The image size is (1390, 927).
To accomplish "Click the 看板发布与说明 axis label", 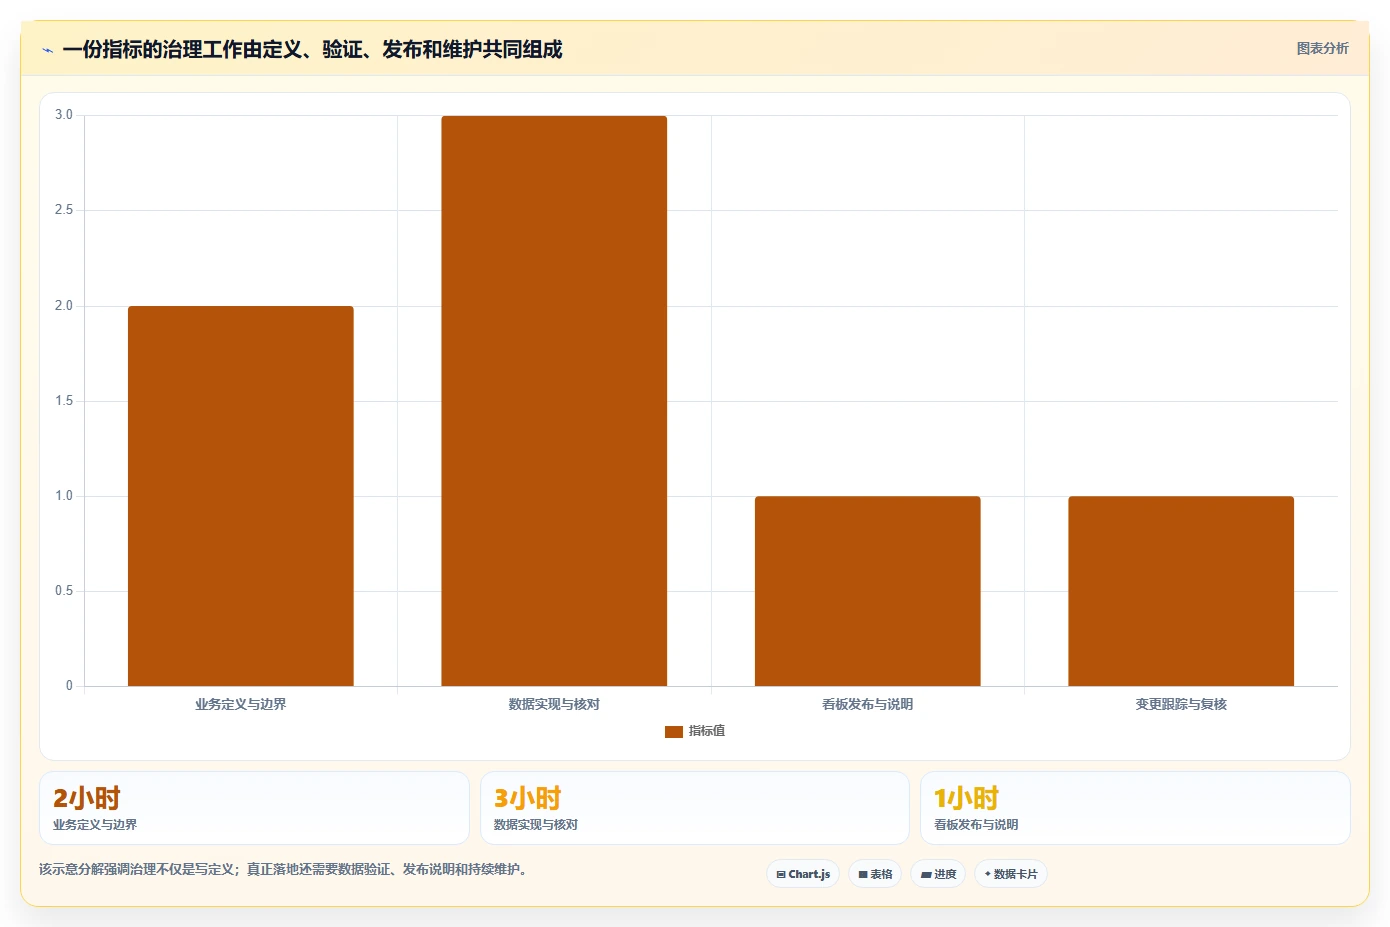I will tap(867, 705).
